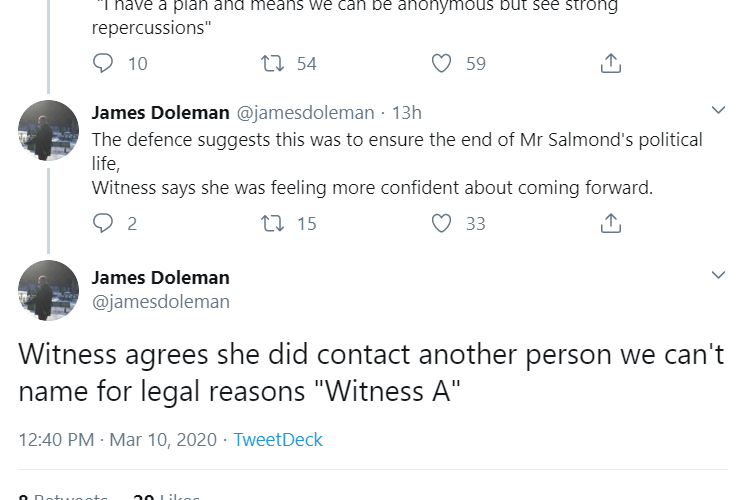Reply to the tweet with 10 replies
Image resolution: width=744 pixels, height=500 pixels.
(104, 63)
